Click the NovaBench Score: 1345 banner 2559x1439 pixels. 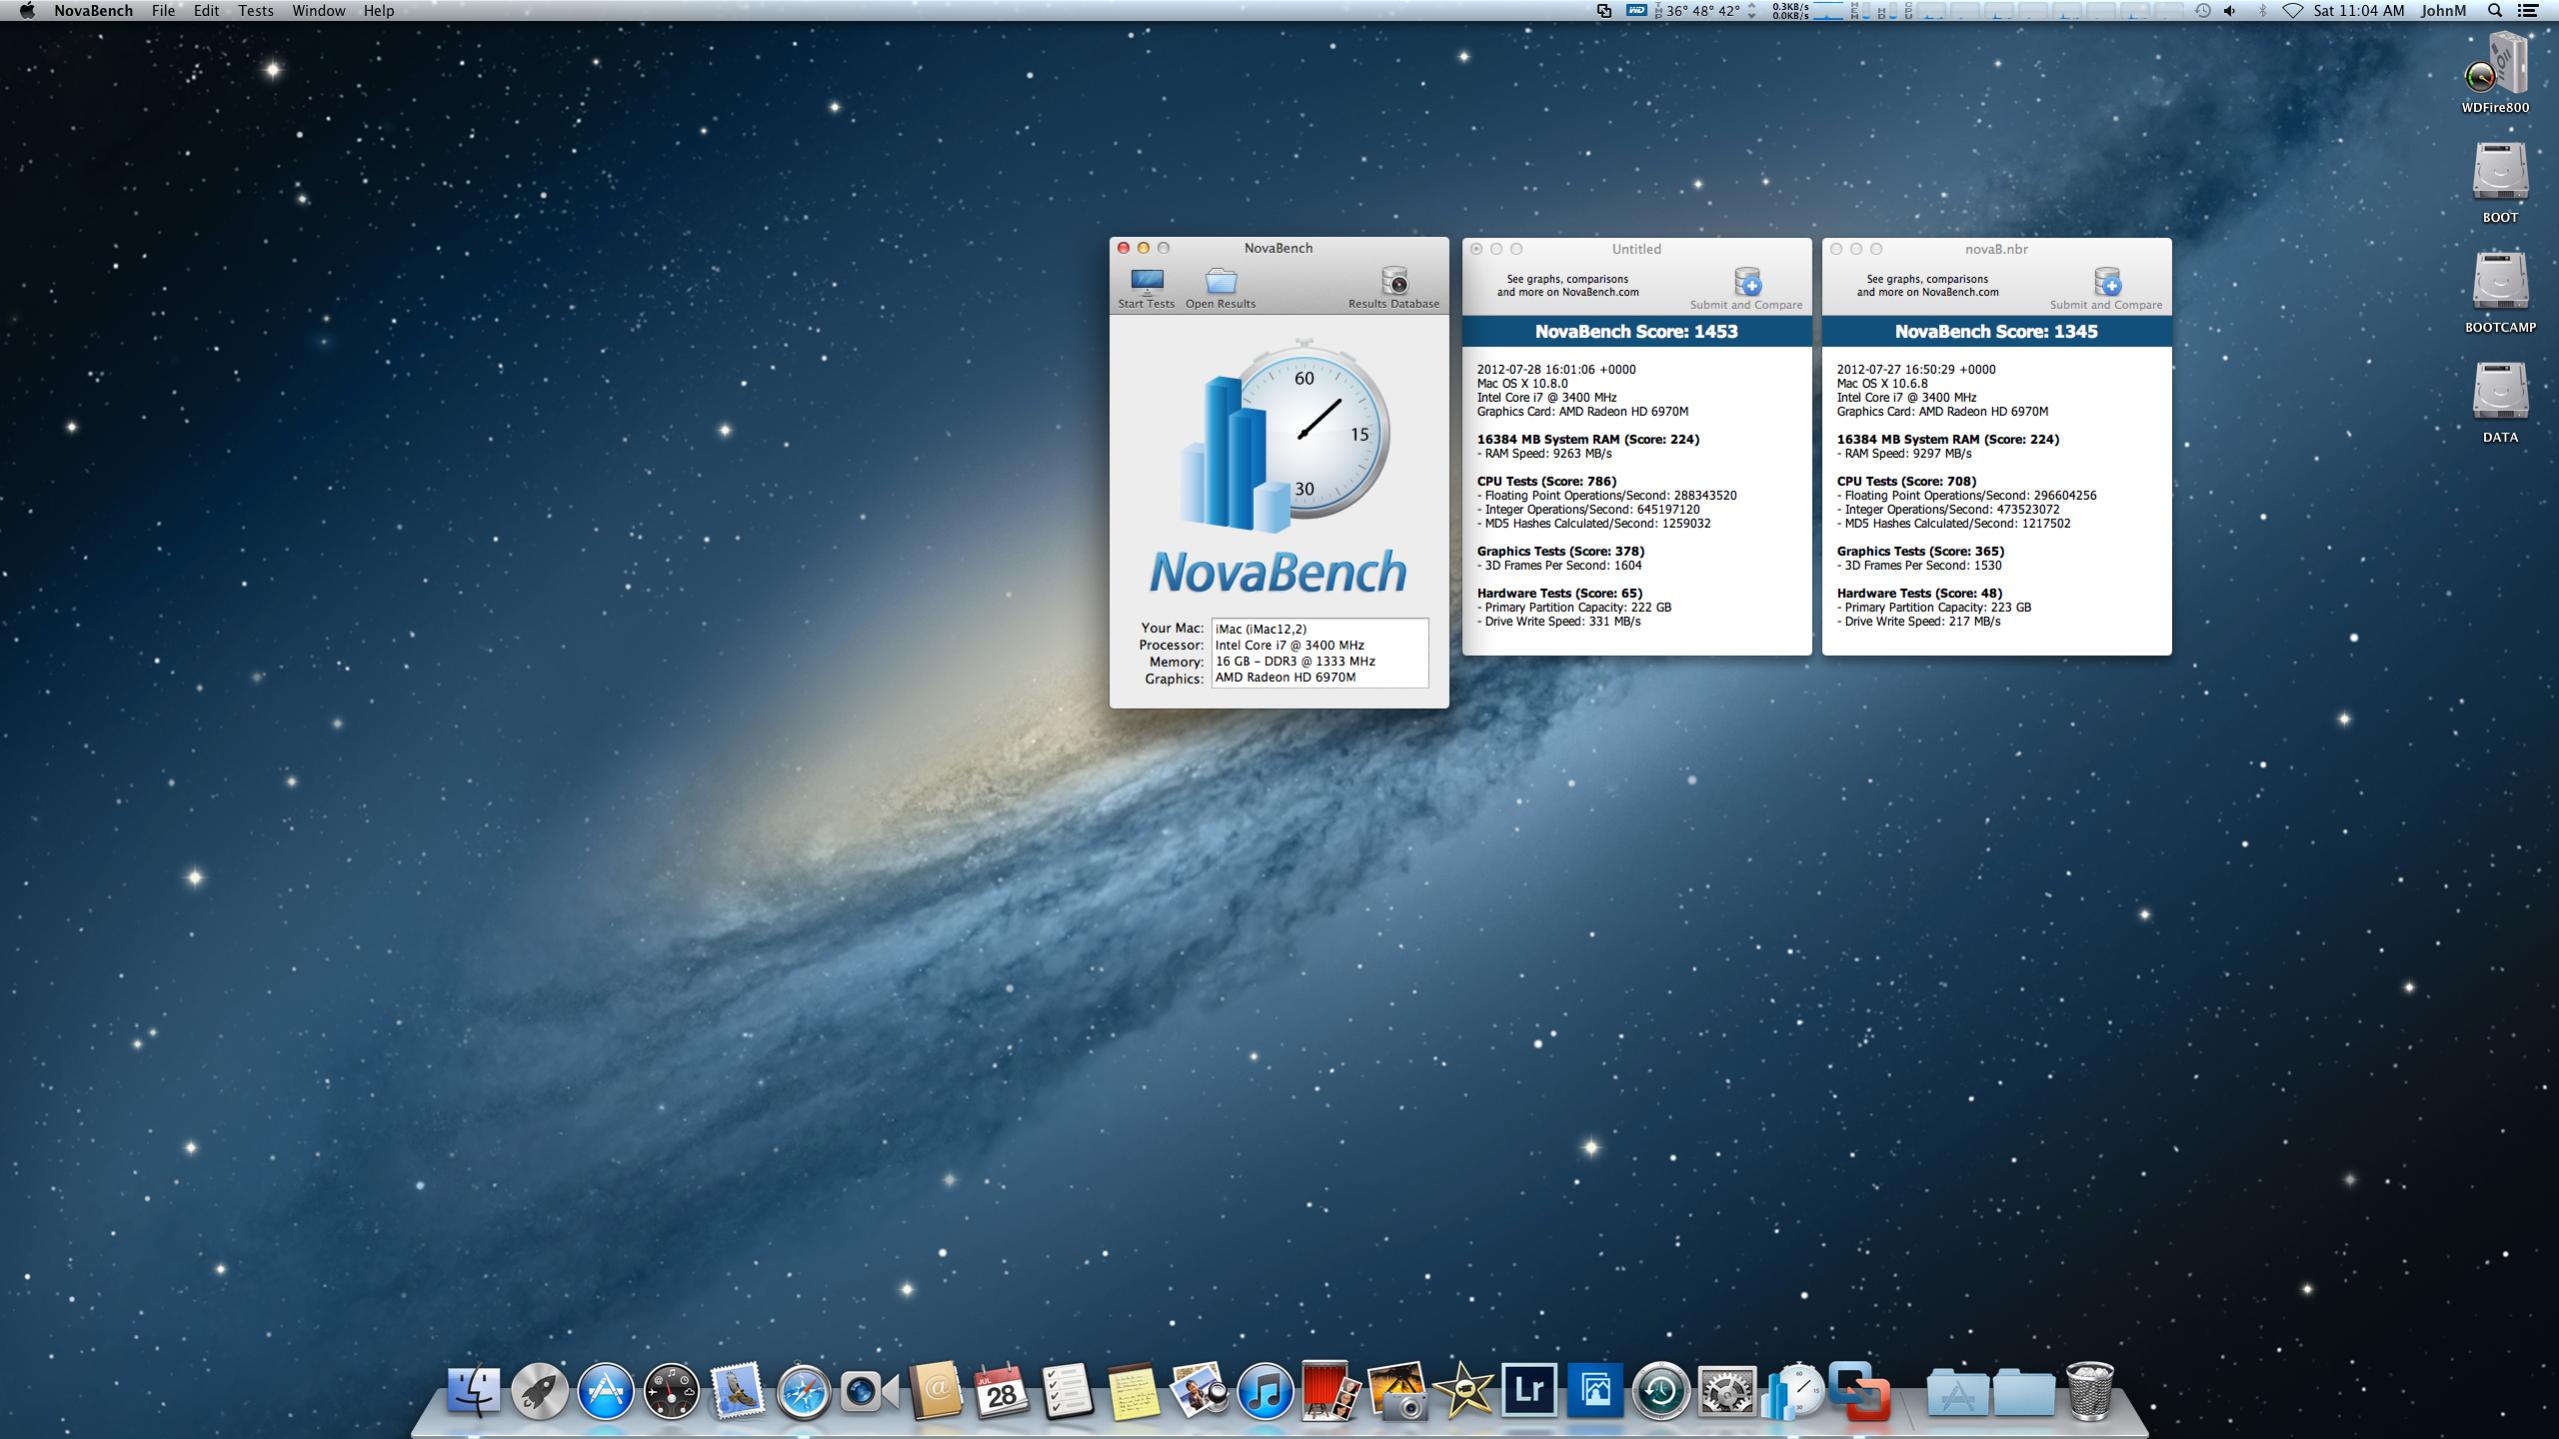coord(1996,331)
